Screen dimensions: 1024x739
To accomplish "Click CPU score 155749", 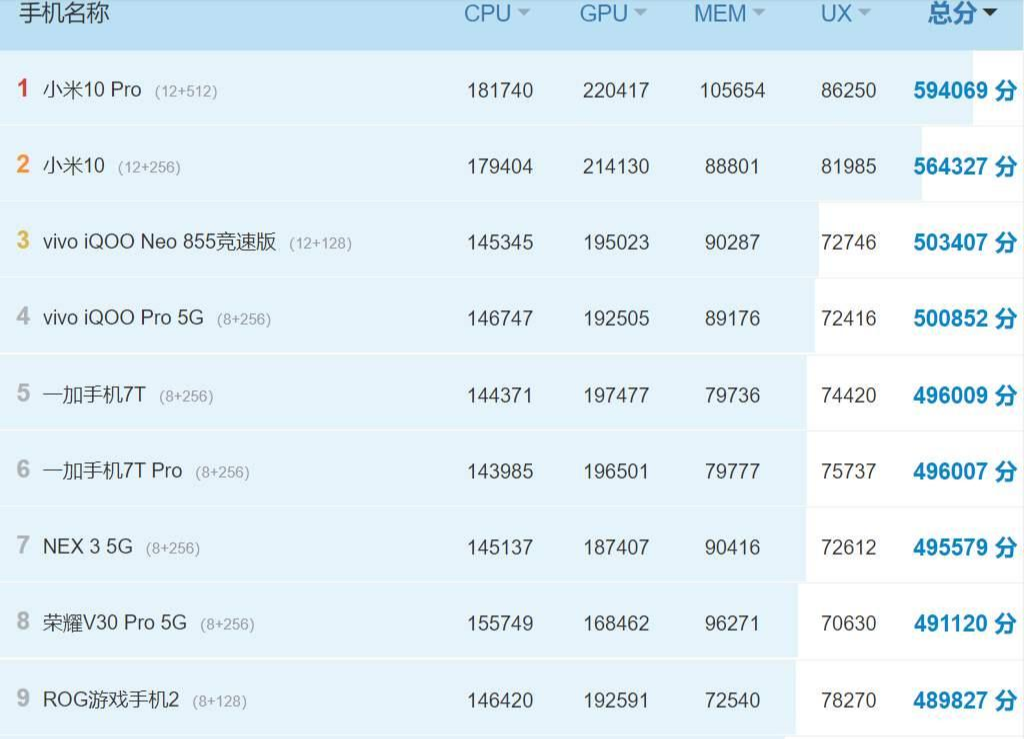I will coord(500,623).
